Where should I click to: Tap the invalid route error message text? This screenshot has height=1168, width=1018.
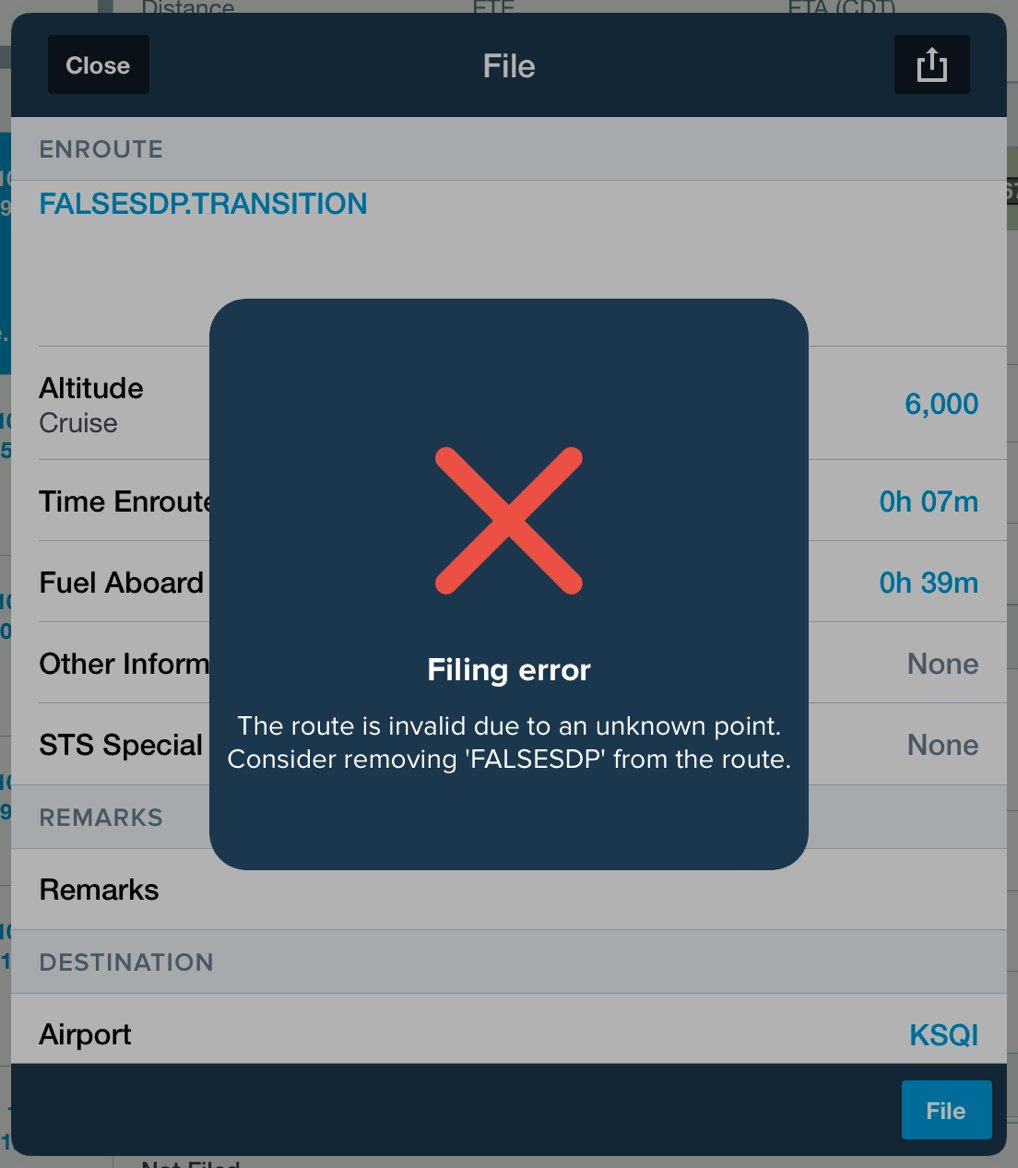click(x=509, y=743)
